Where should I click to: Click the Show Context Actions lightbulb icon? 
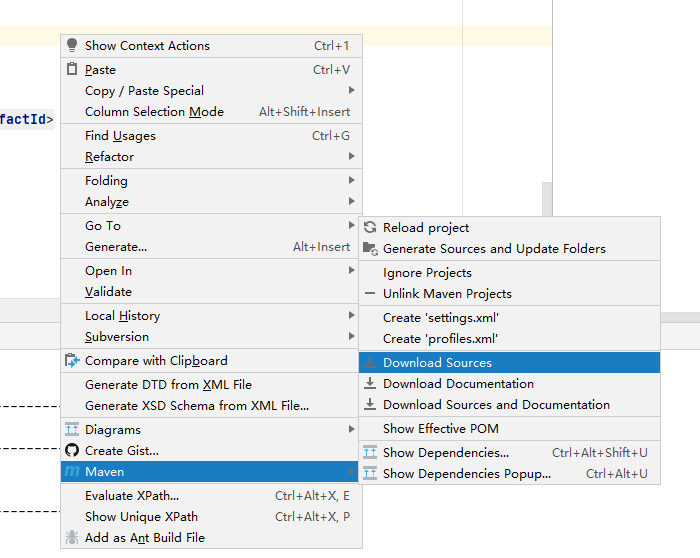pos(71,45)
